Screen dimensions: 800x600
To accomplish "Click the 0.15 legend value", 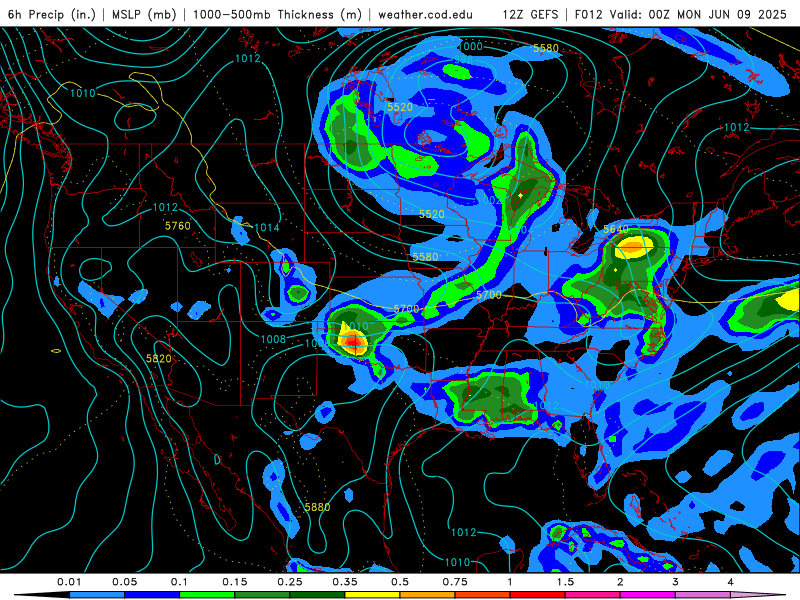I will pyautogui.click(x=235, y=582).
